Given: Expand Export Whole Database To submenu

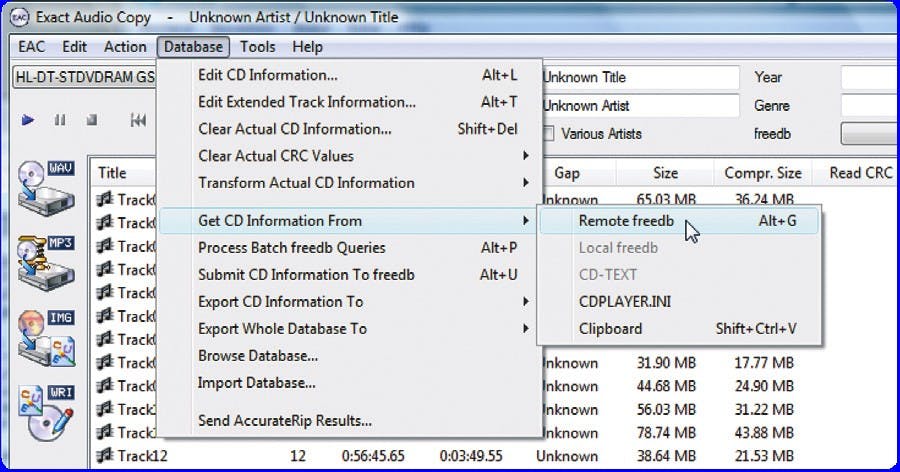Looking at the screenshot, I should click(350, 329).
